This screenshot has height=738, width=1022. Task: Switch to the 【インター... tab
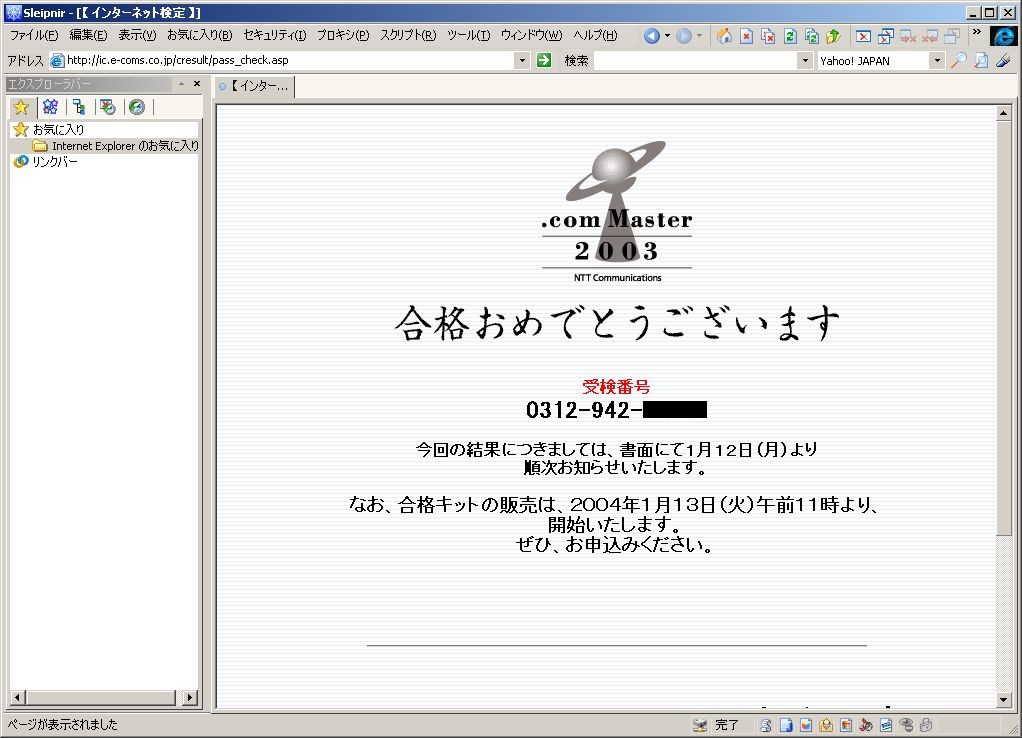254,86
